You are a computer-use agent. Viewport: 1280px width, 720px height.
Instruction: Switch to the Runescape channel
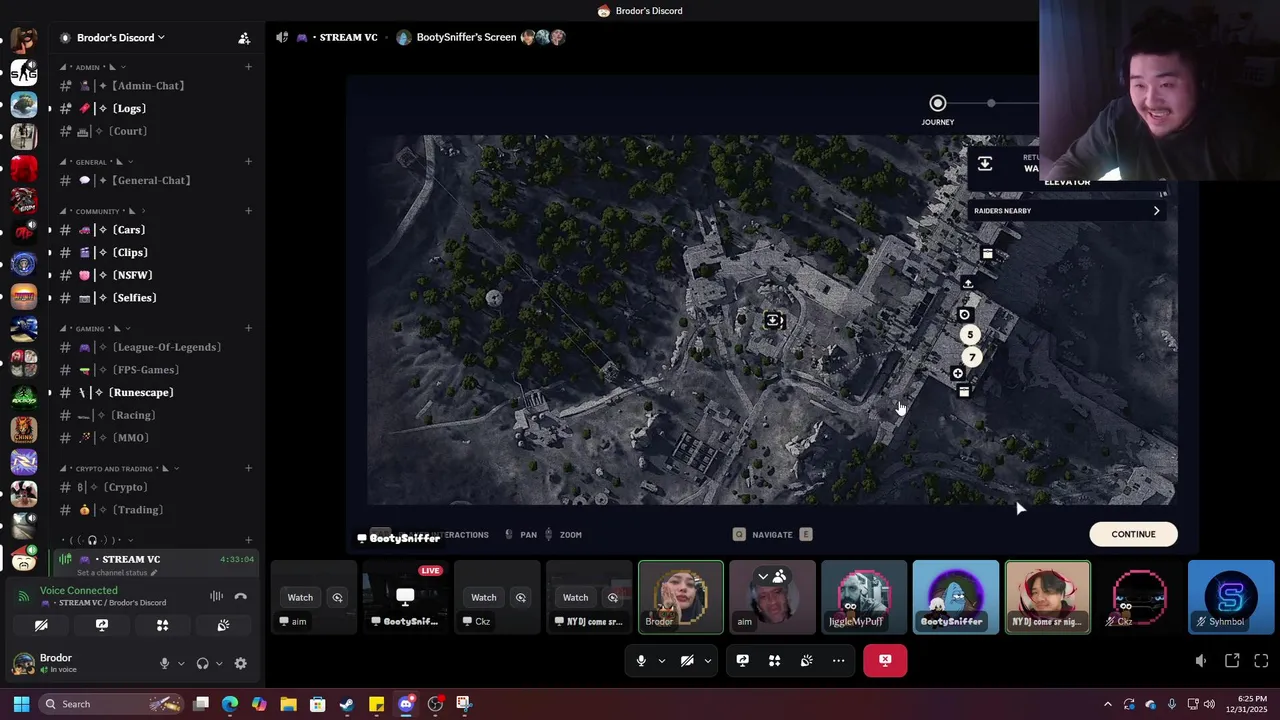coord(155,392)
